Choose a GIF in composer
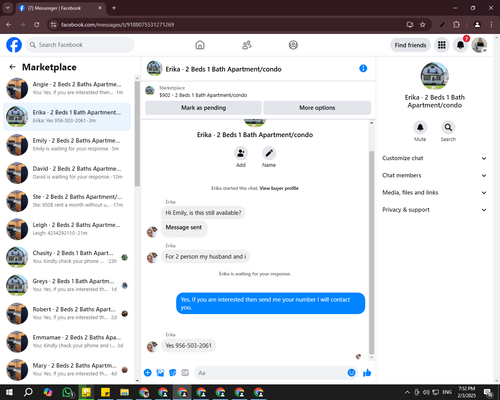500x400 pixels. click(185, 373)
